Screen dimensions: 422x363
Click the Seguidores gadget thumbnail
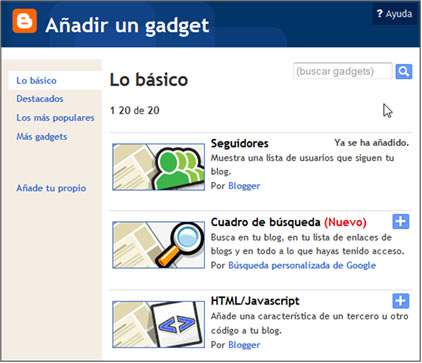point(159,167)
